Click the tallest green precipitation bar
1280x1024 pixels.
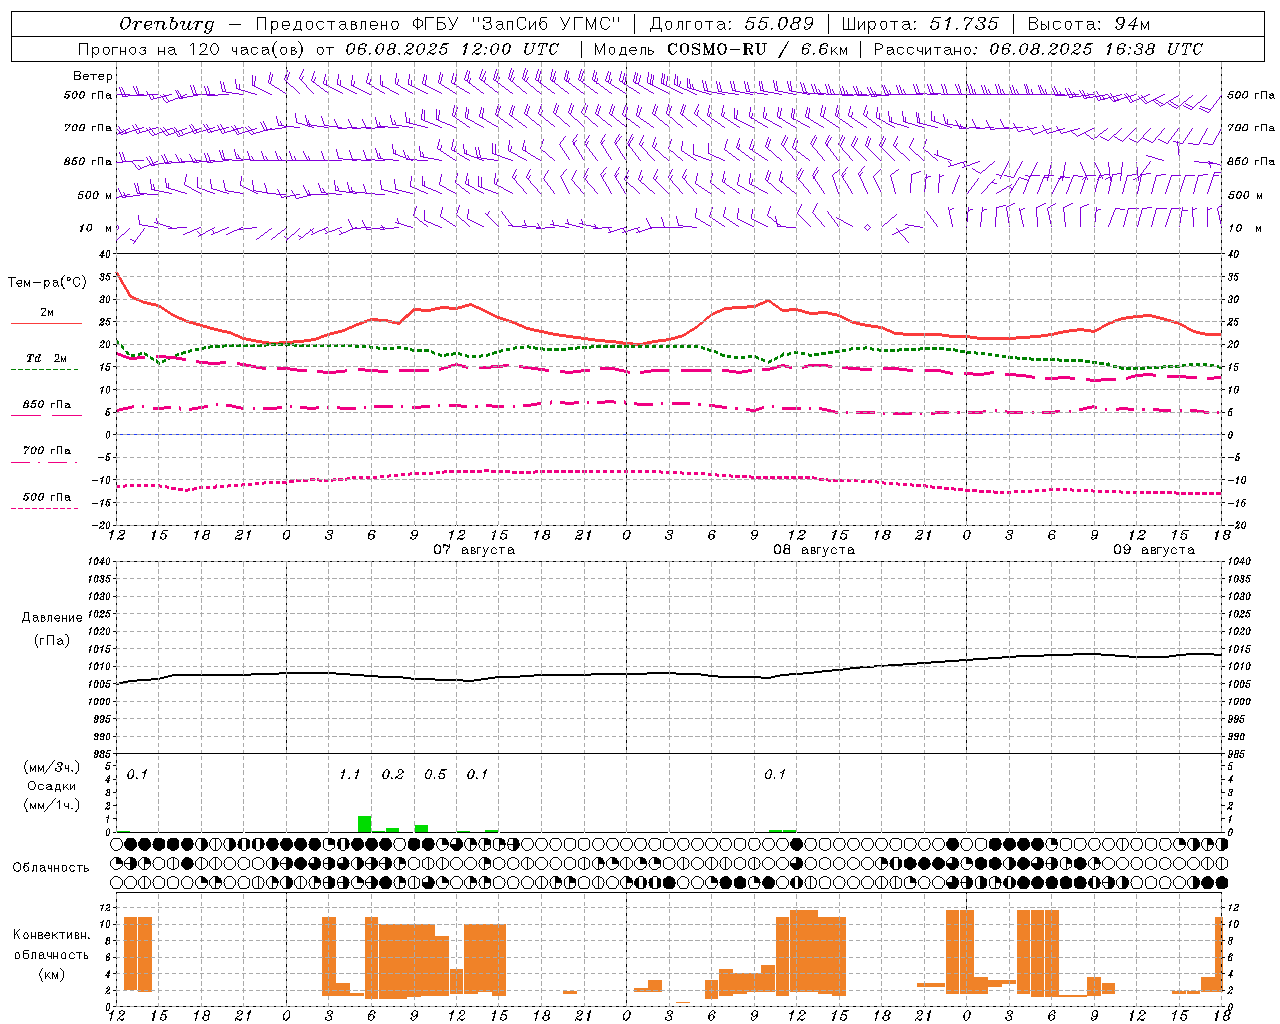coord(365,824)
